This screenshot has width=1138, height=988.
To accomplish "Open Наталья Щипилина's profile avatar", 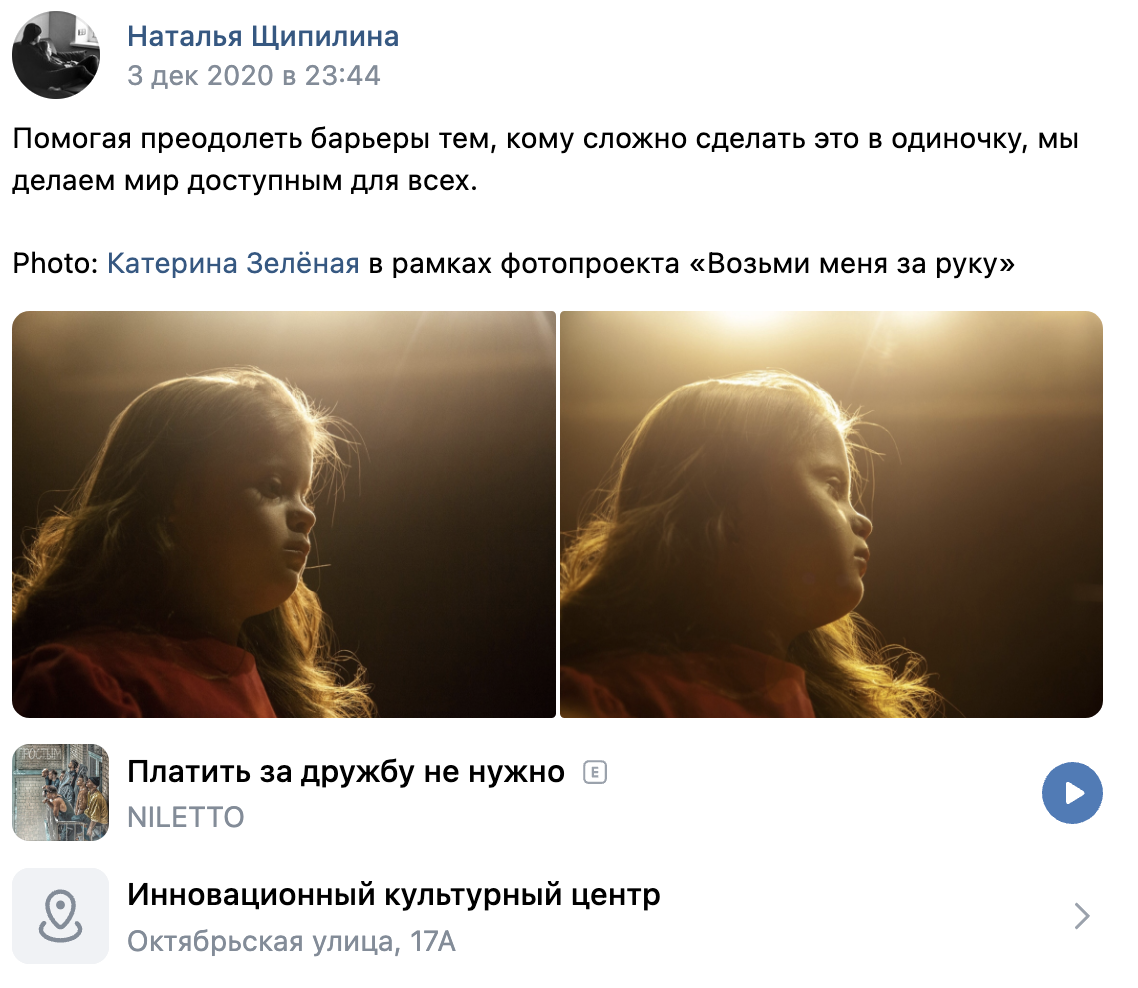I will pyautogui.click(x=56, y=55).
